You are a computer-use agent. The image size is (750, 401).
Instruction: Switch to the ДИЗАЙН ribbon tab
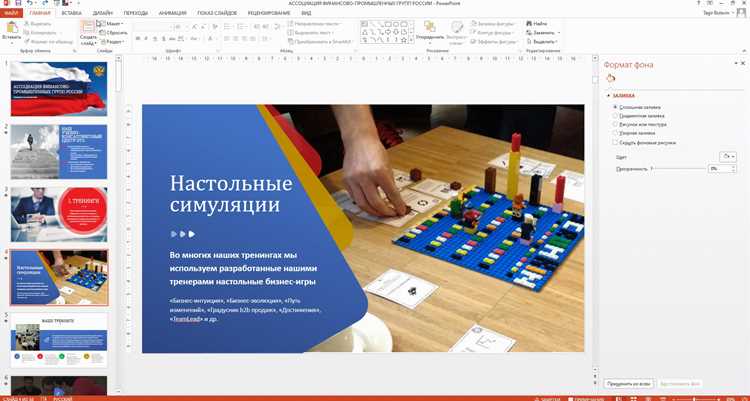(x=103, y=13)
